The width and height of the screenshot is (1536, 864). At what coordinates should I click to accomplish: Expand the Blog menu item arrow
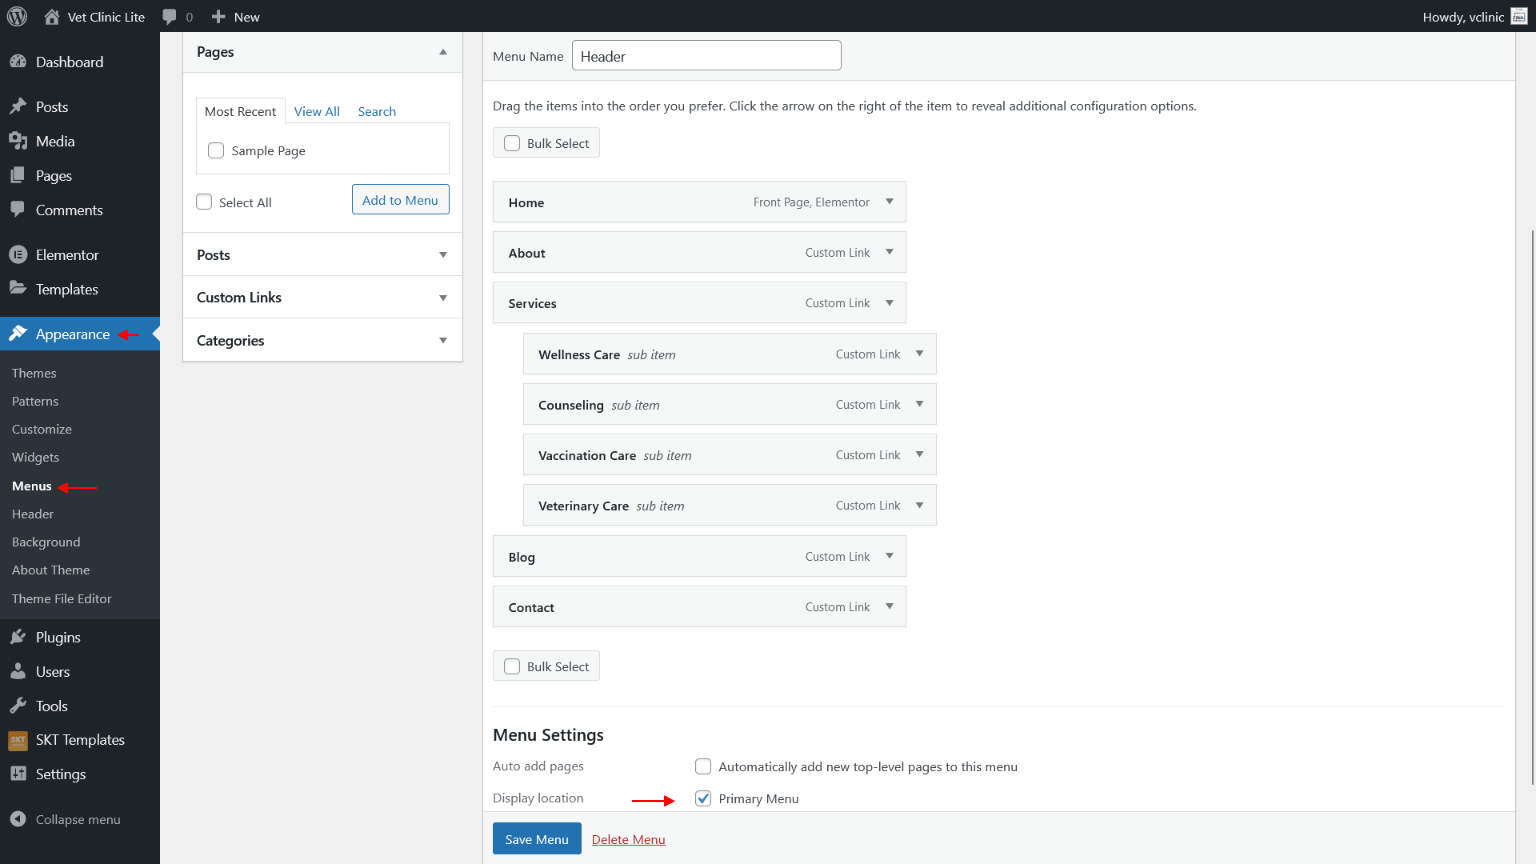coord(889,556)
